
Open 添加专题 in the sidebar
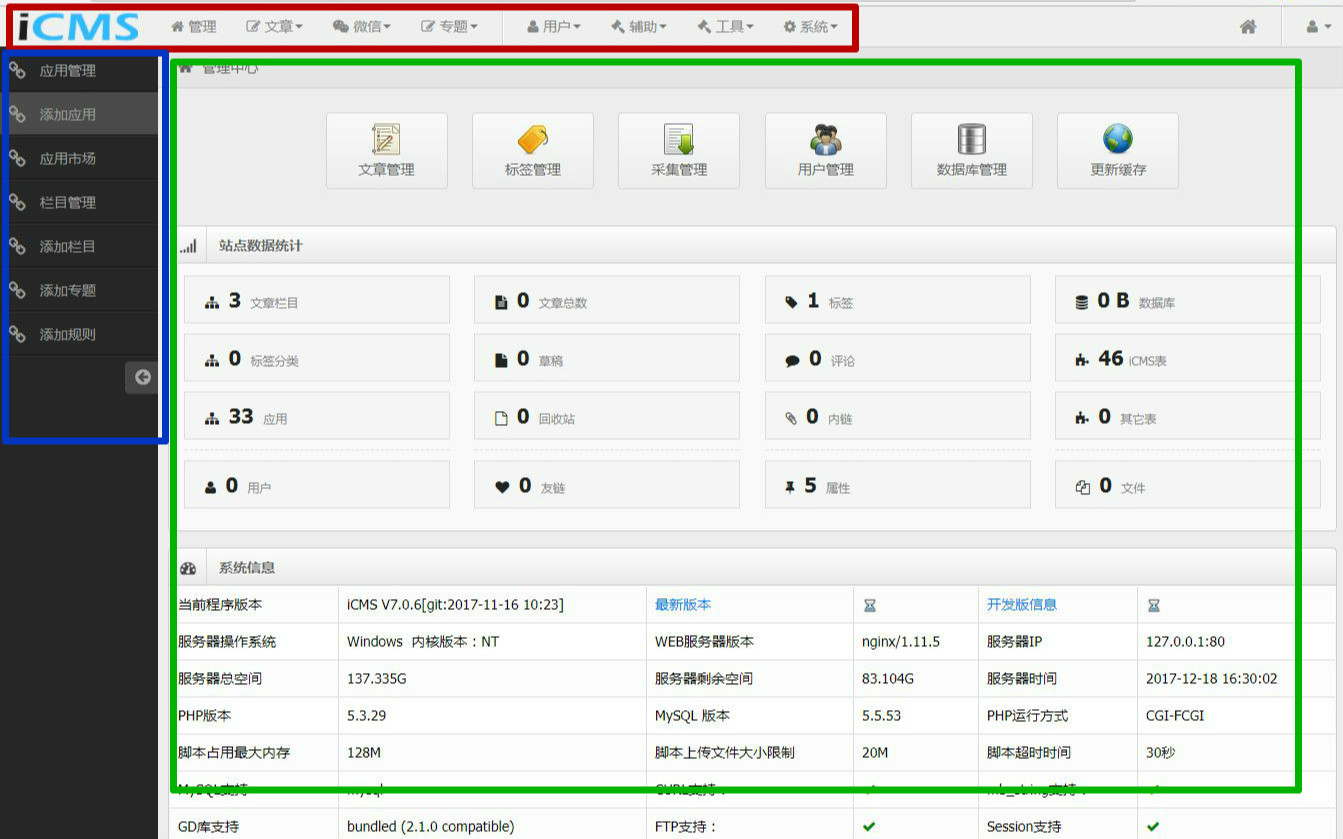click(x=79, y=290)
